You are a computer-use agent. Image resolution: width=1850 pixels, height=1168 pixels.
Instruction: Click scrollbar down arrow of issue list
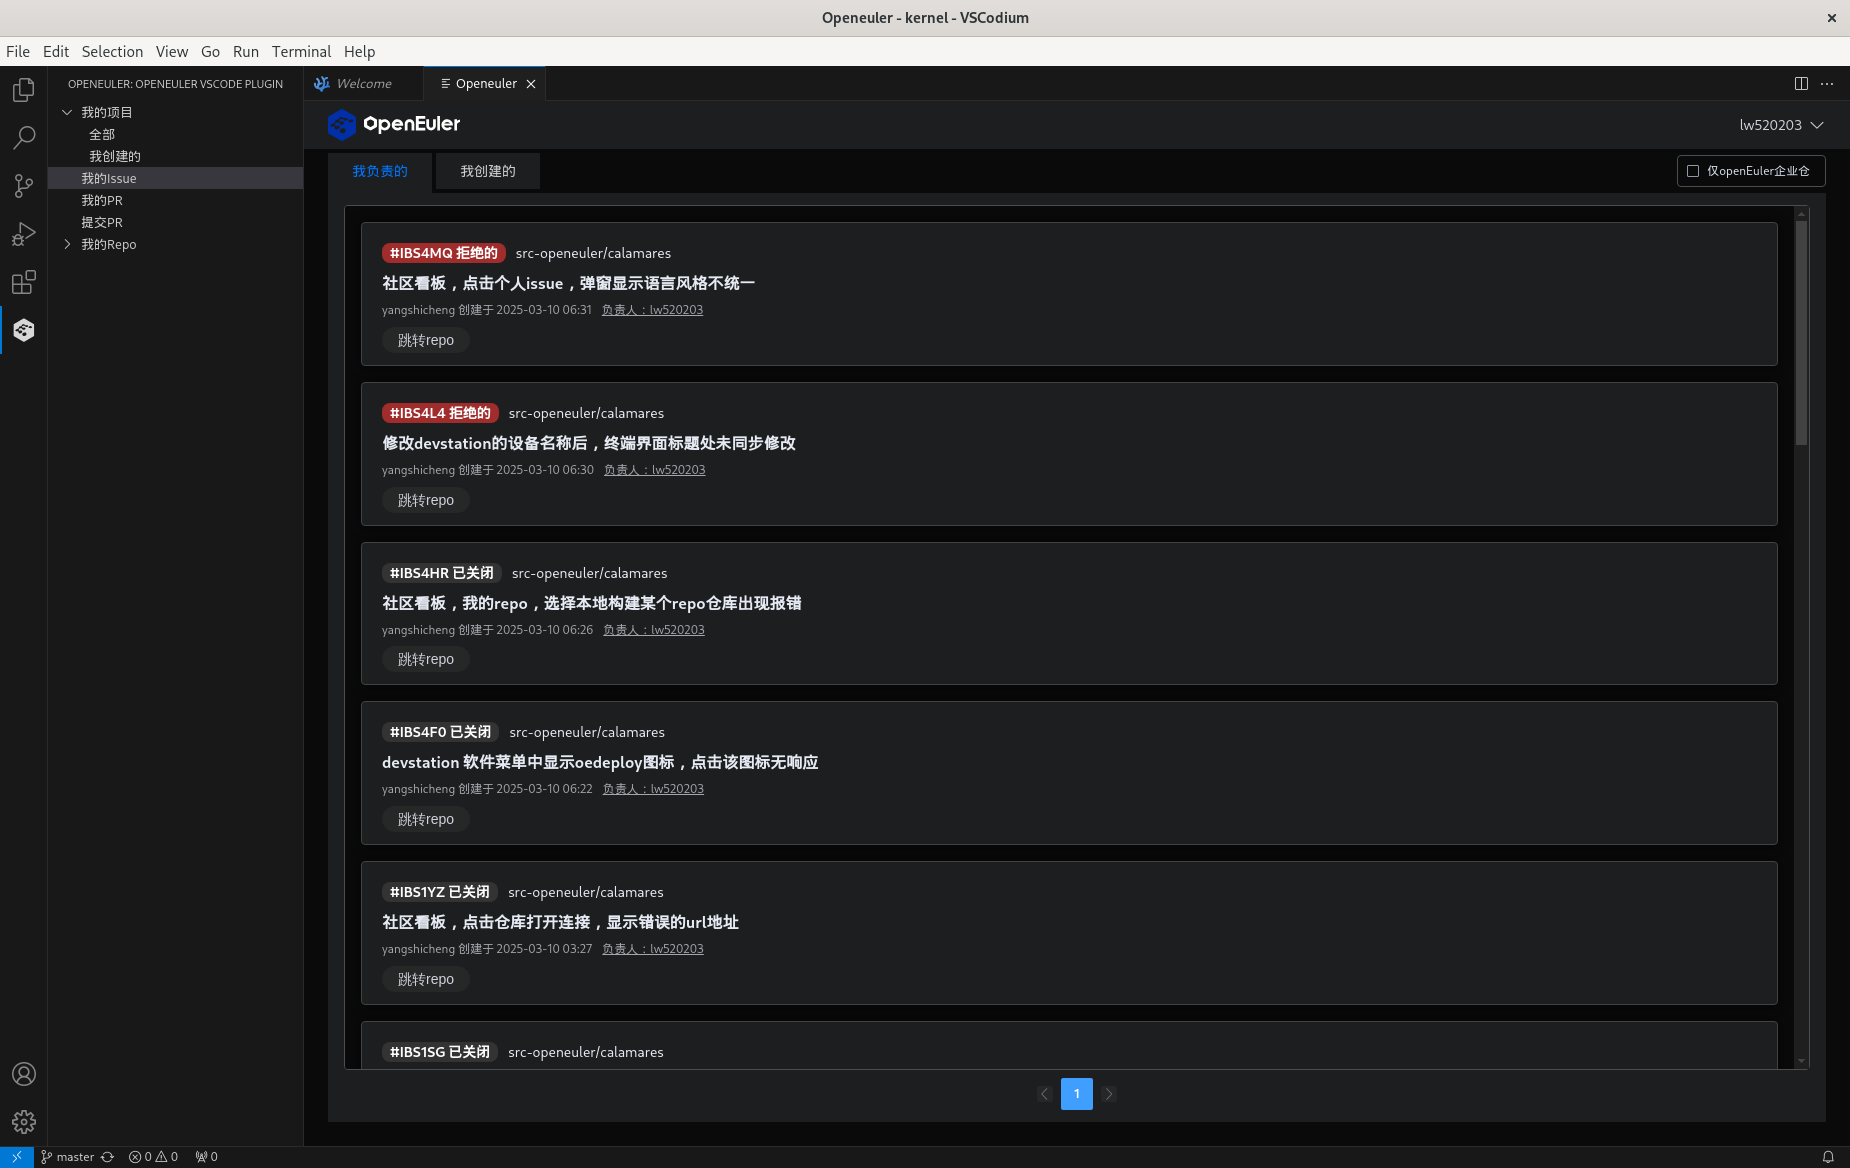point(1802,1061)
